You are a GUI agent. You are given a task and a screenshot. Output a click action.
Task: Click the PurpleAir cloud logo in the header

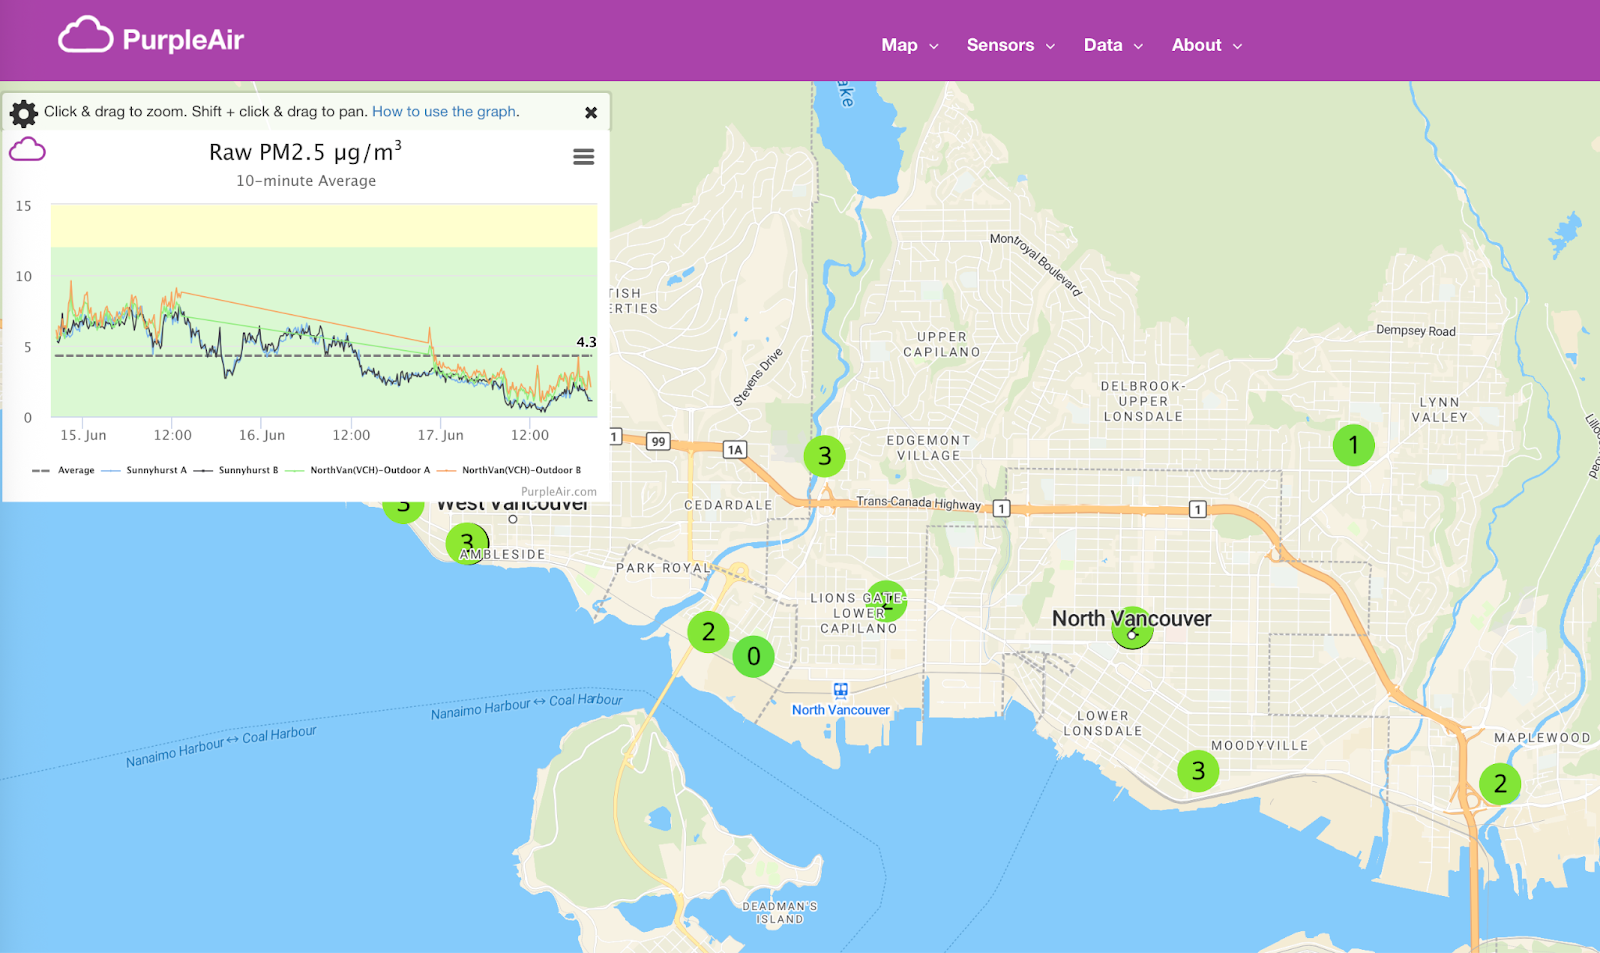tap(151, 37)
